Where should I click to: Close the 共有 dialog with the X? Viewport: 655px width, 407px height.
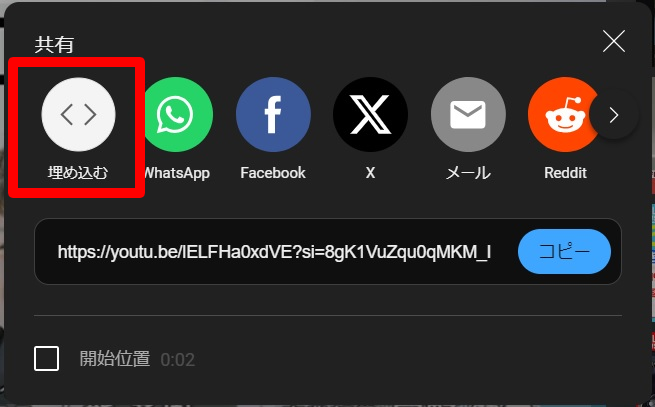[614, 41]
